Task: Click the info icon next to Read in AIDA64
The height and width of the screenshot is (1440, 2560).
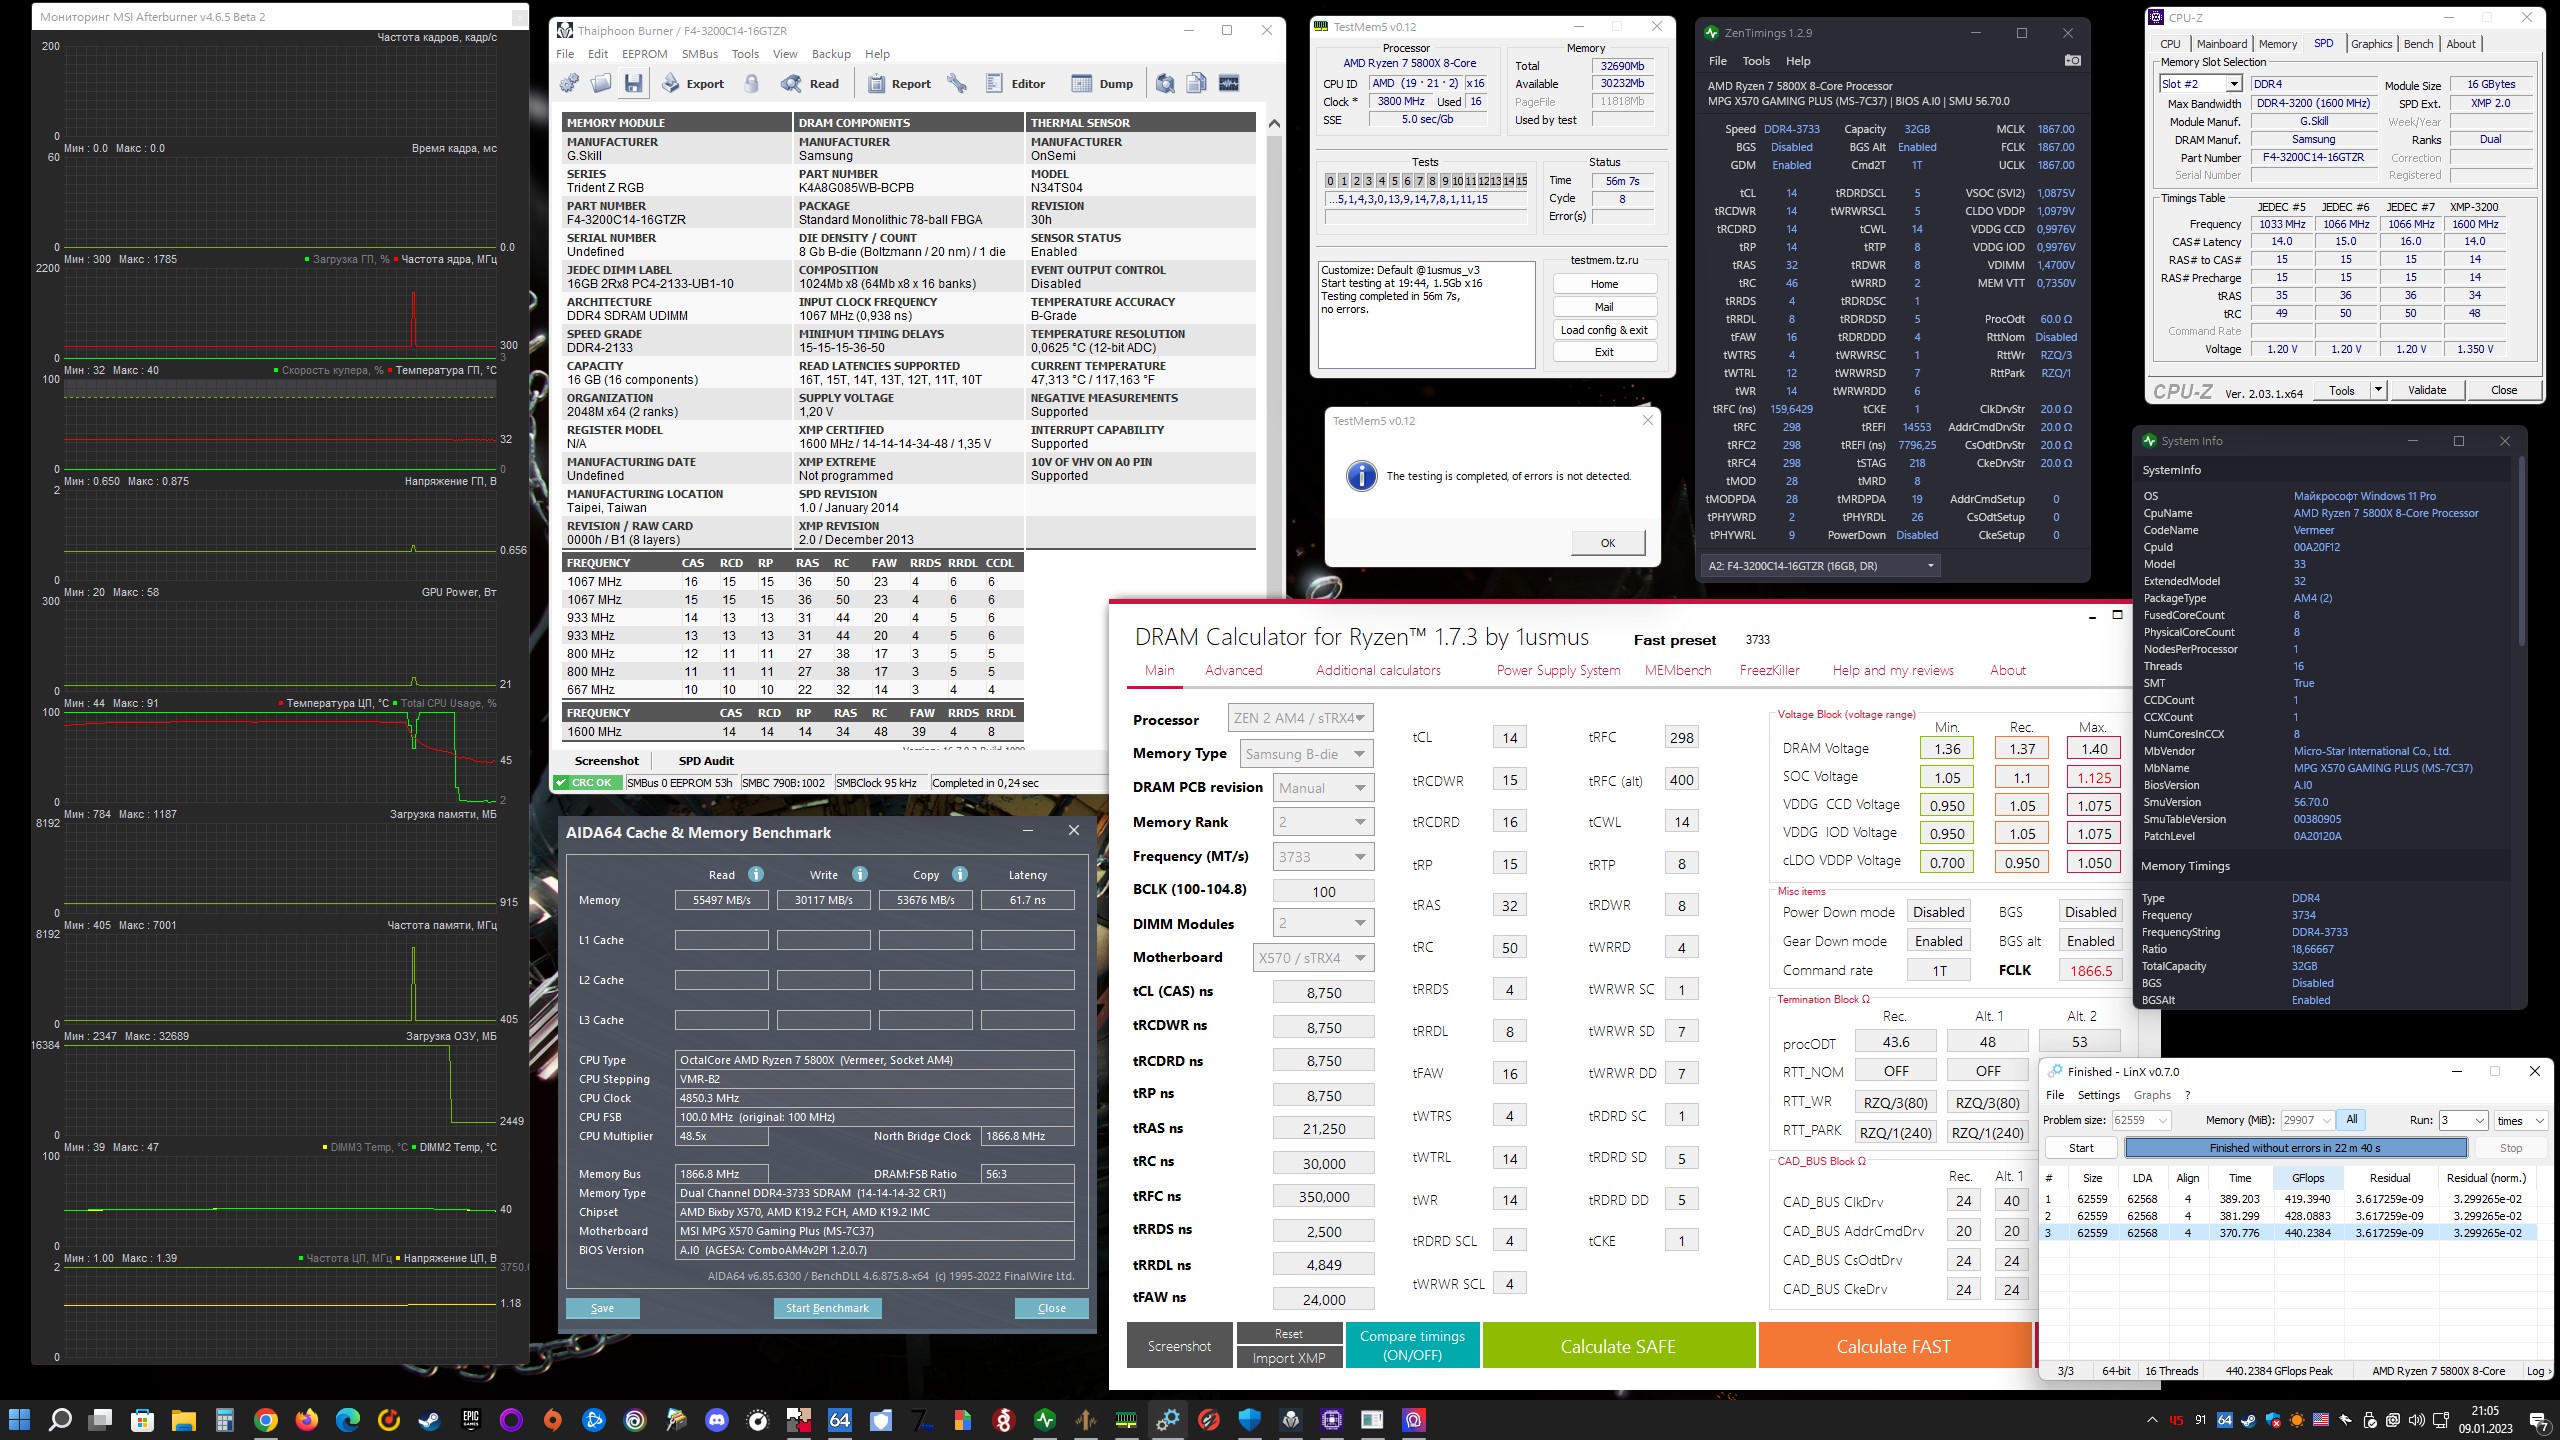Action: coord(756,874)
